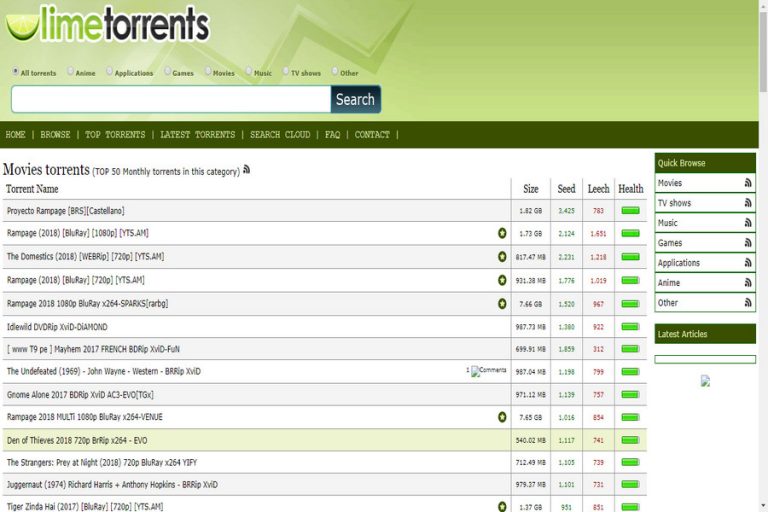This screenshot has width=768, height=512.
Task: Select the Anime search category radio
Action: (70, 72)
